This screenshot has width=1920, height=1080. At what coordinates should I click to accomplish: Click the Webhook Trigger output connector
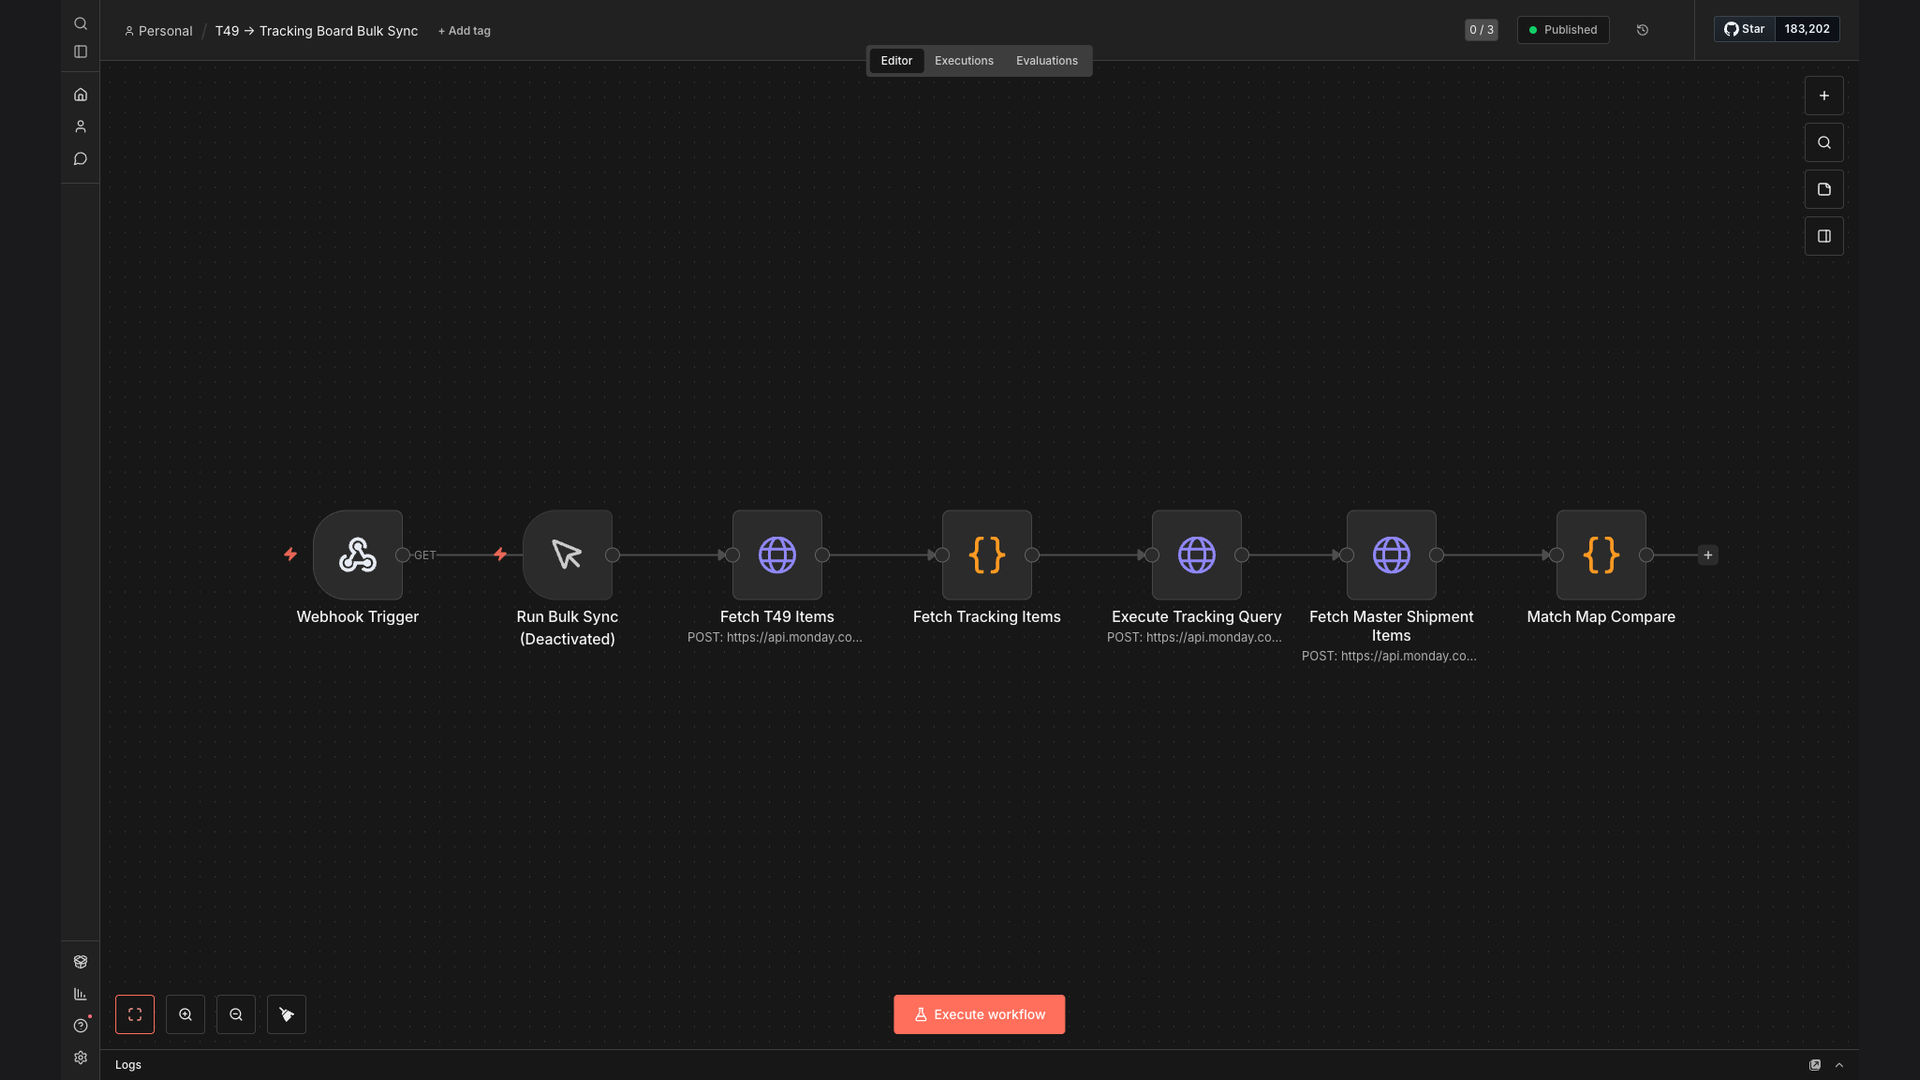click(x=402, y=555)
